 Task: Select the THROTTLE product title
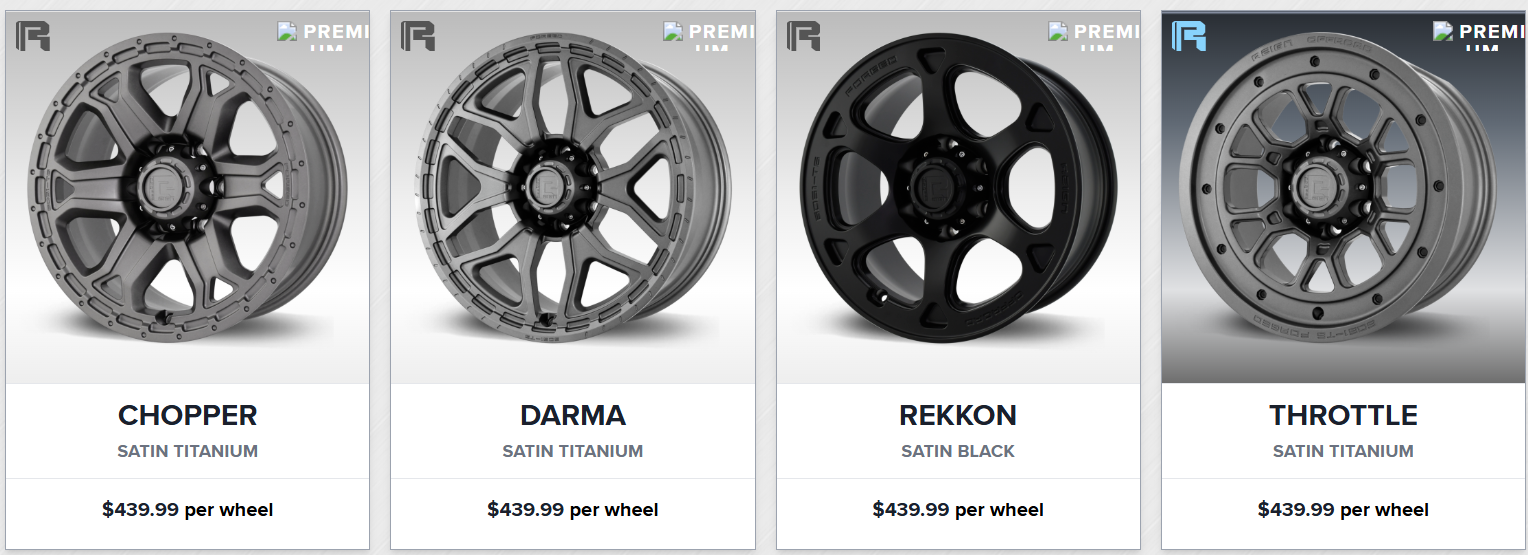pos(1343,415)
